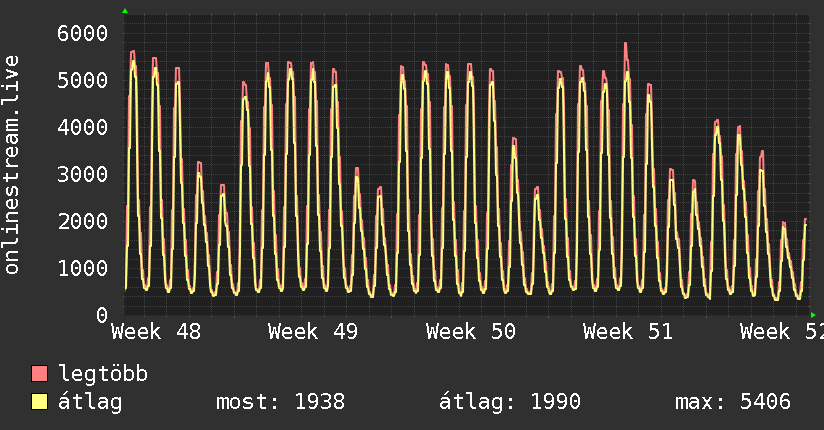Click the Week 51 x-axis label
The width and height of the screenshot is (824, 430).
[628, 332]
